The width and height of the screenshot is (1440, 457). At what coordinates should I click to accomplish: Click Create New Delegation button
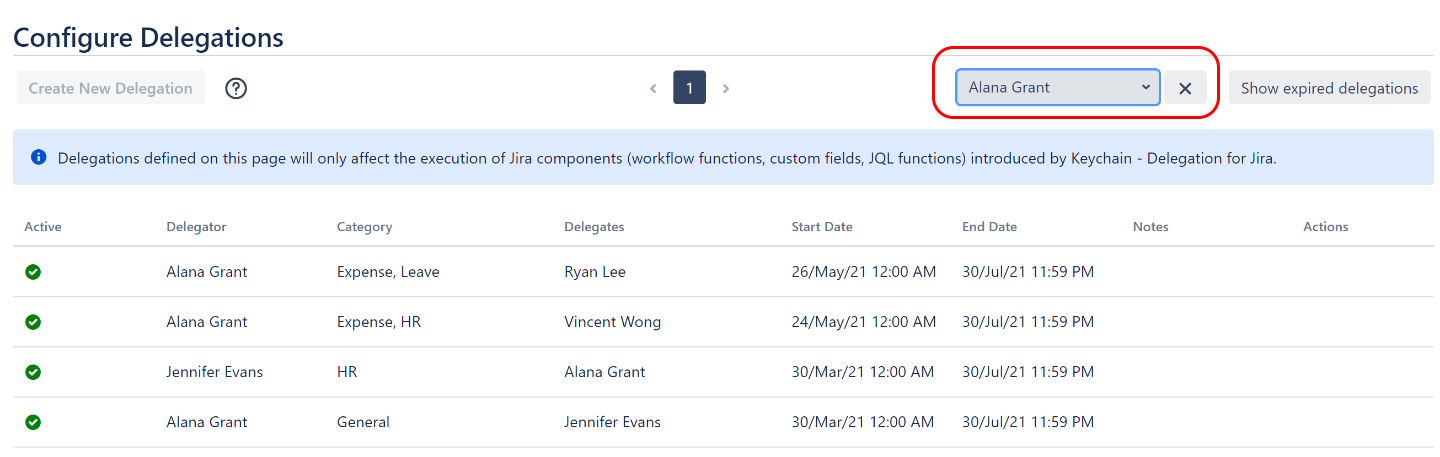tap(110, 88)
